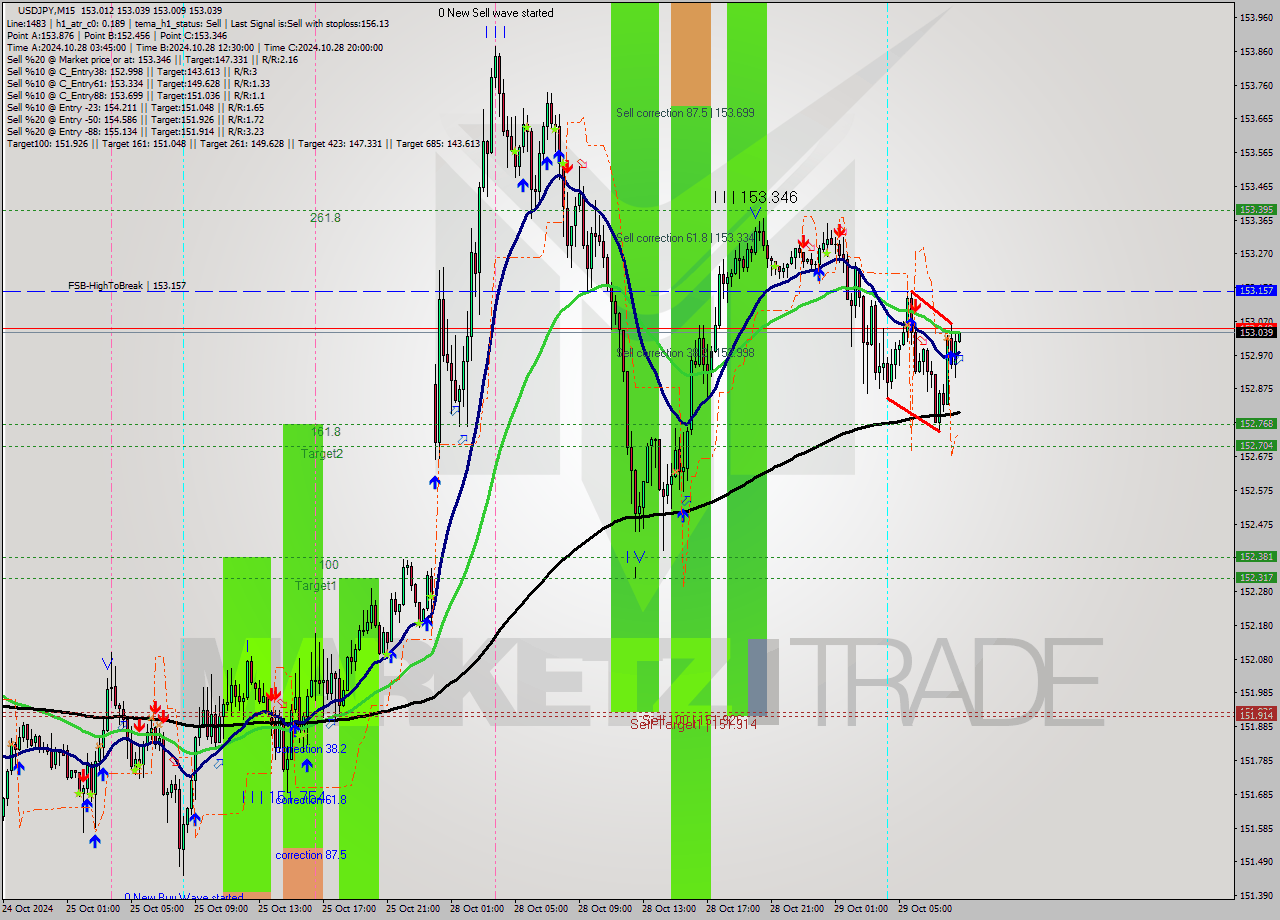Click the '161.8' Fibonacci level label
Image resolution: width=1280 pixels, height=920 pixels.
tap(325, 432)
